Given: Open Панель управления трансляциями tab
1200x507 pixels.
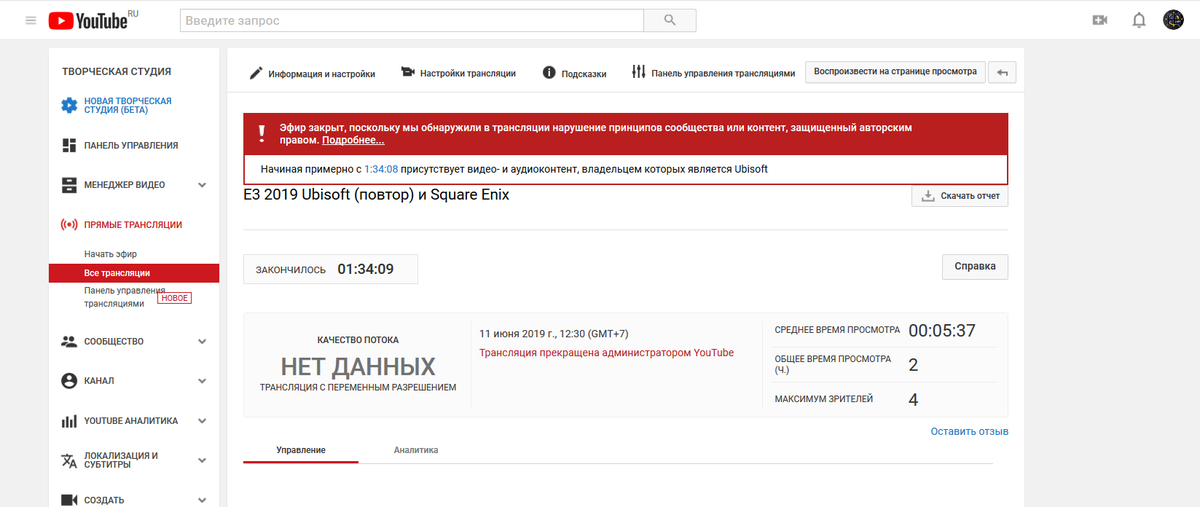Looking at the screenshot, I should coord(713,73).
